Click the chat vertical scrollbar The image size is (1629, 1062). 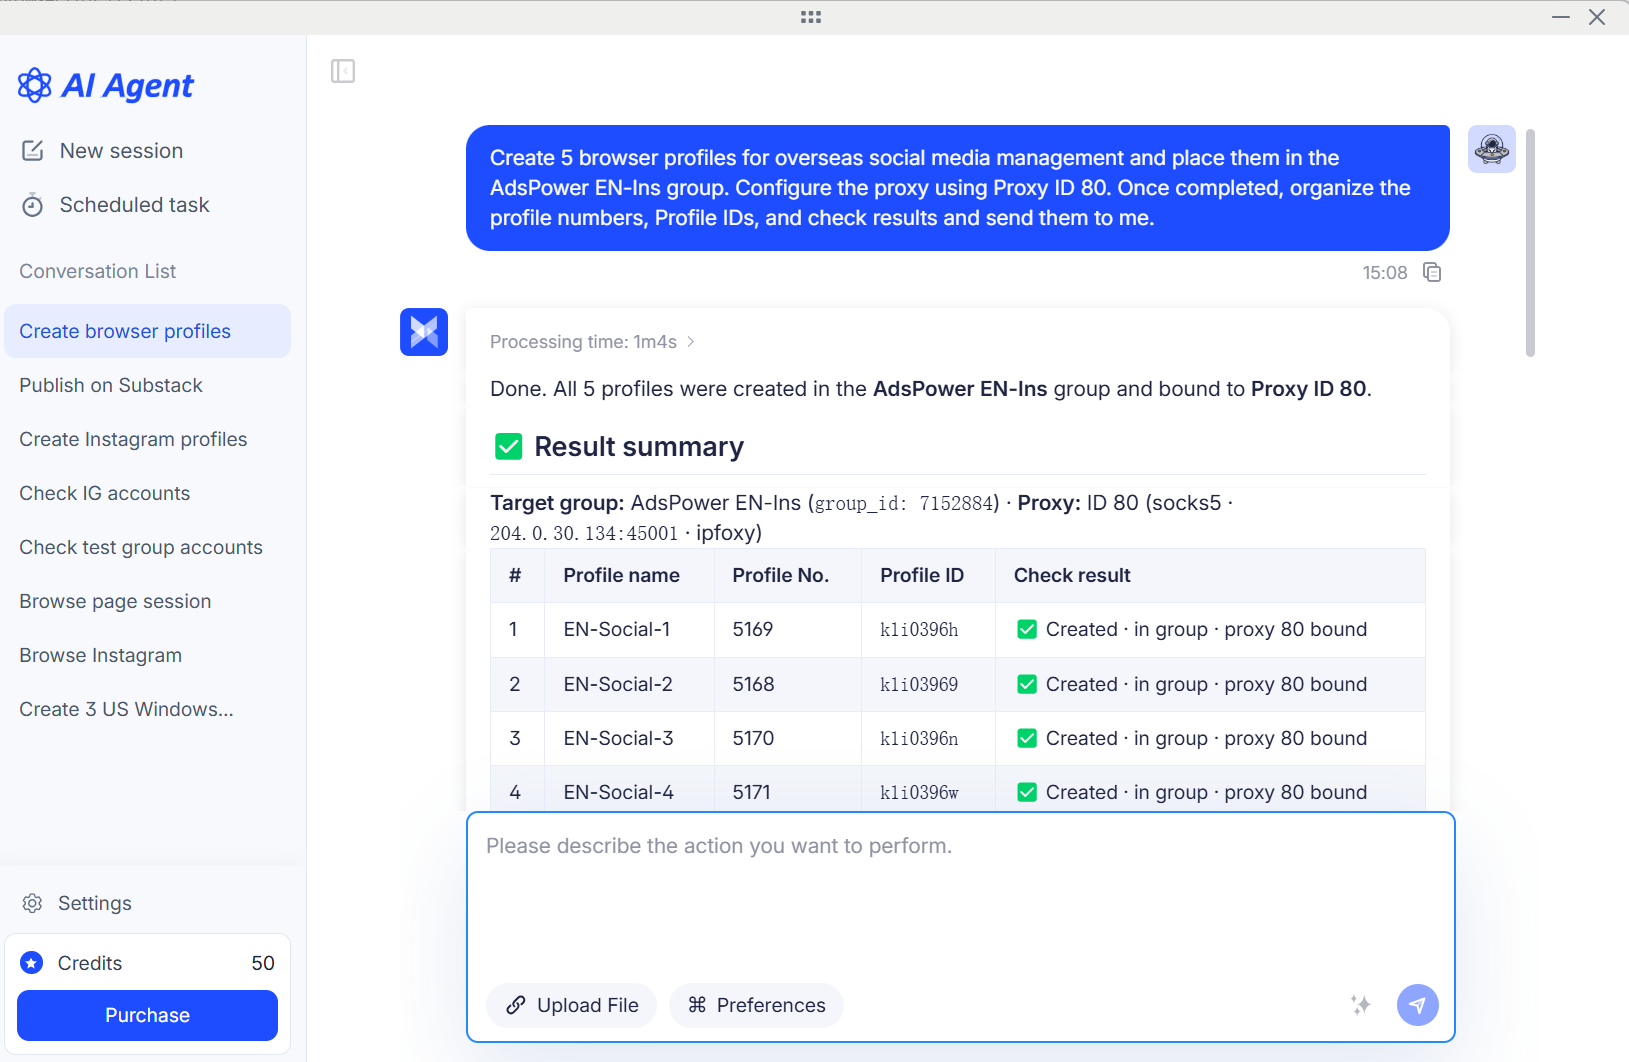click(1530, 242)
